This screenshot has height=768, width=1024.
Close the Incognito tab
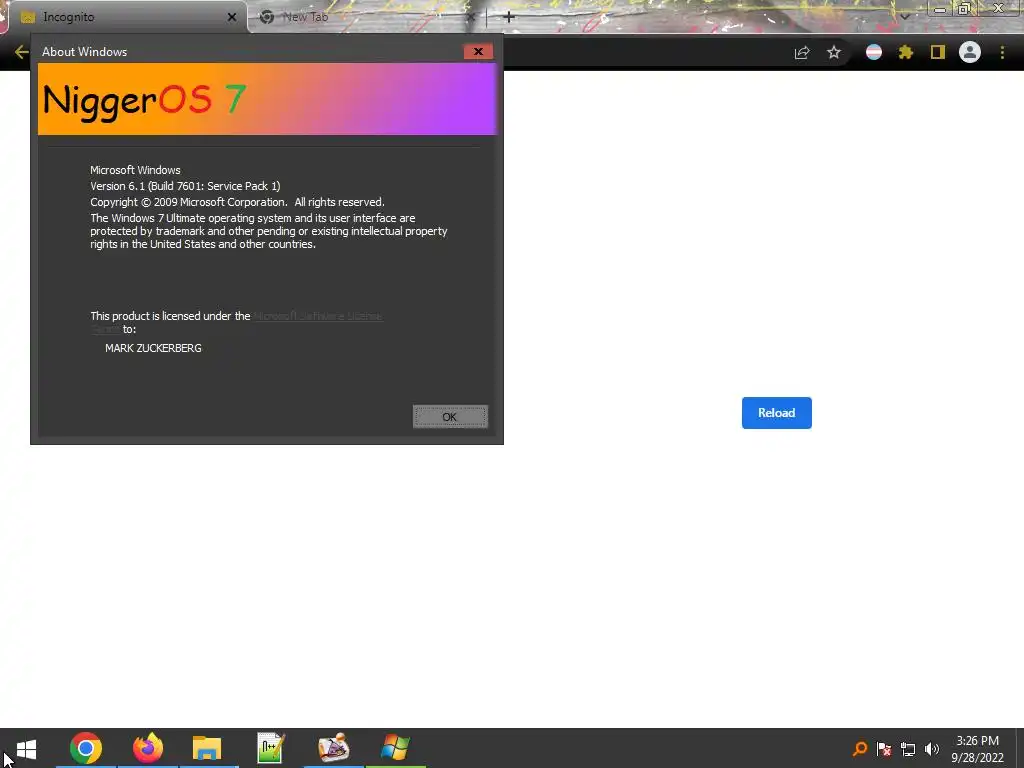tap(232, 18)
